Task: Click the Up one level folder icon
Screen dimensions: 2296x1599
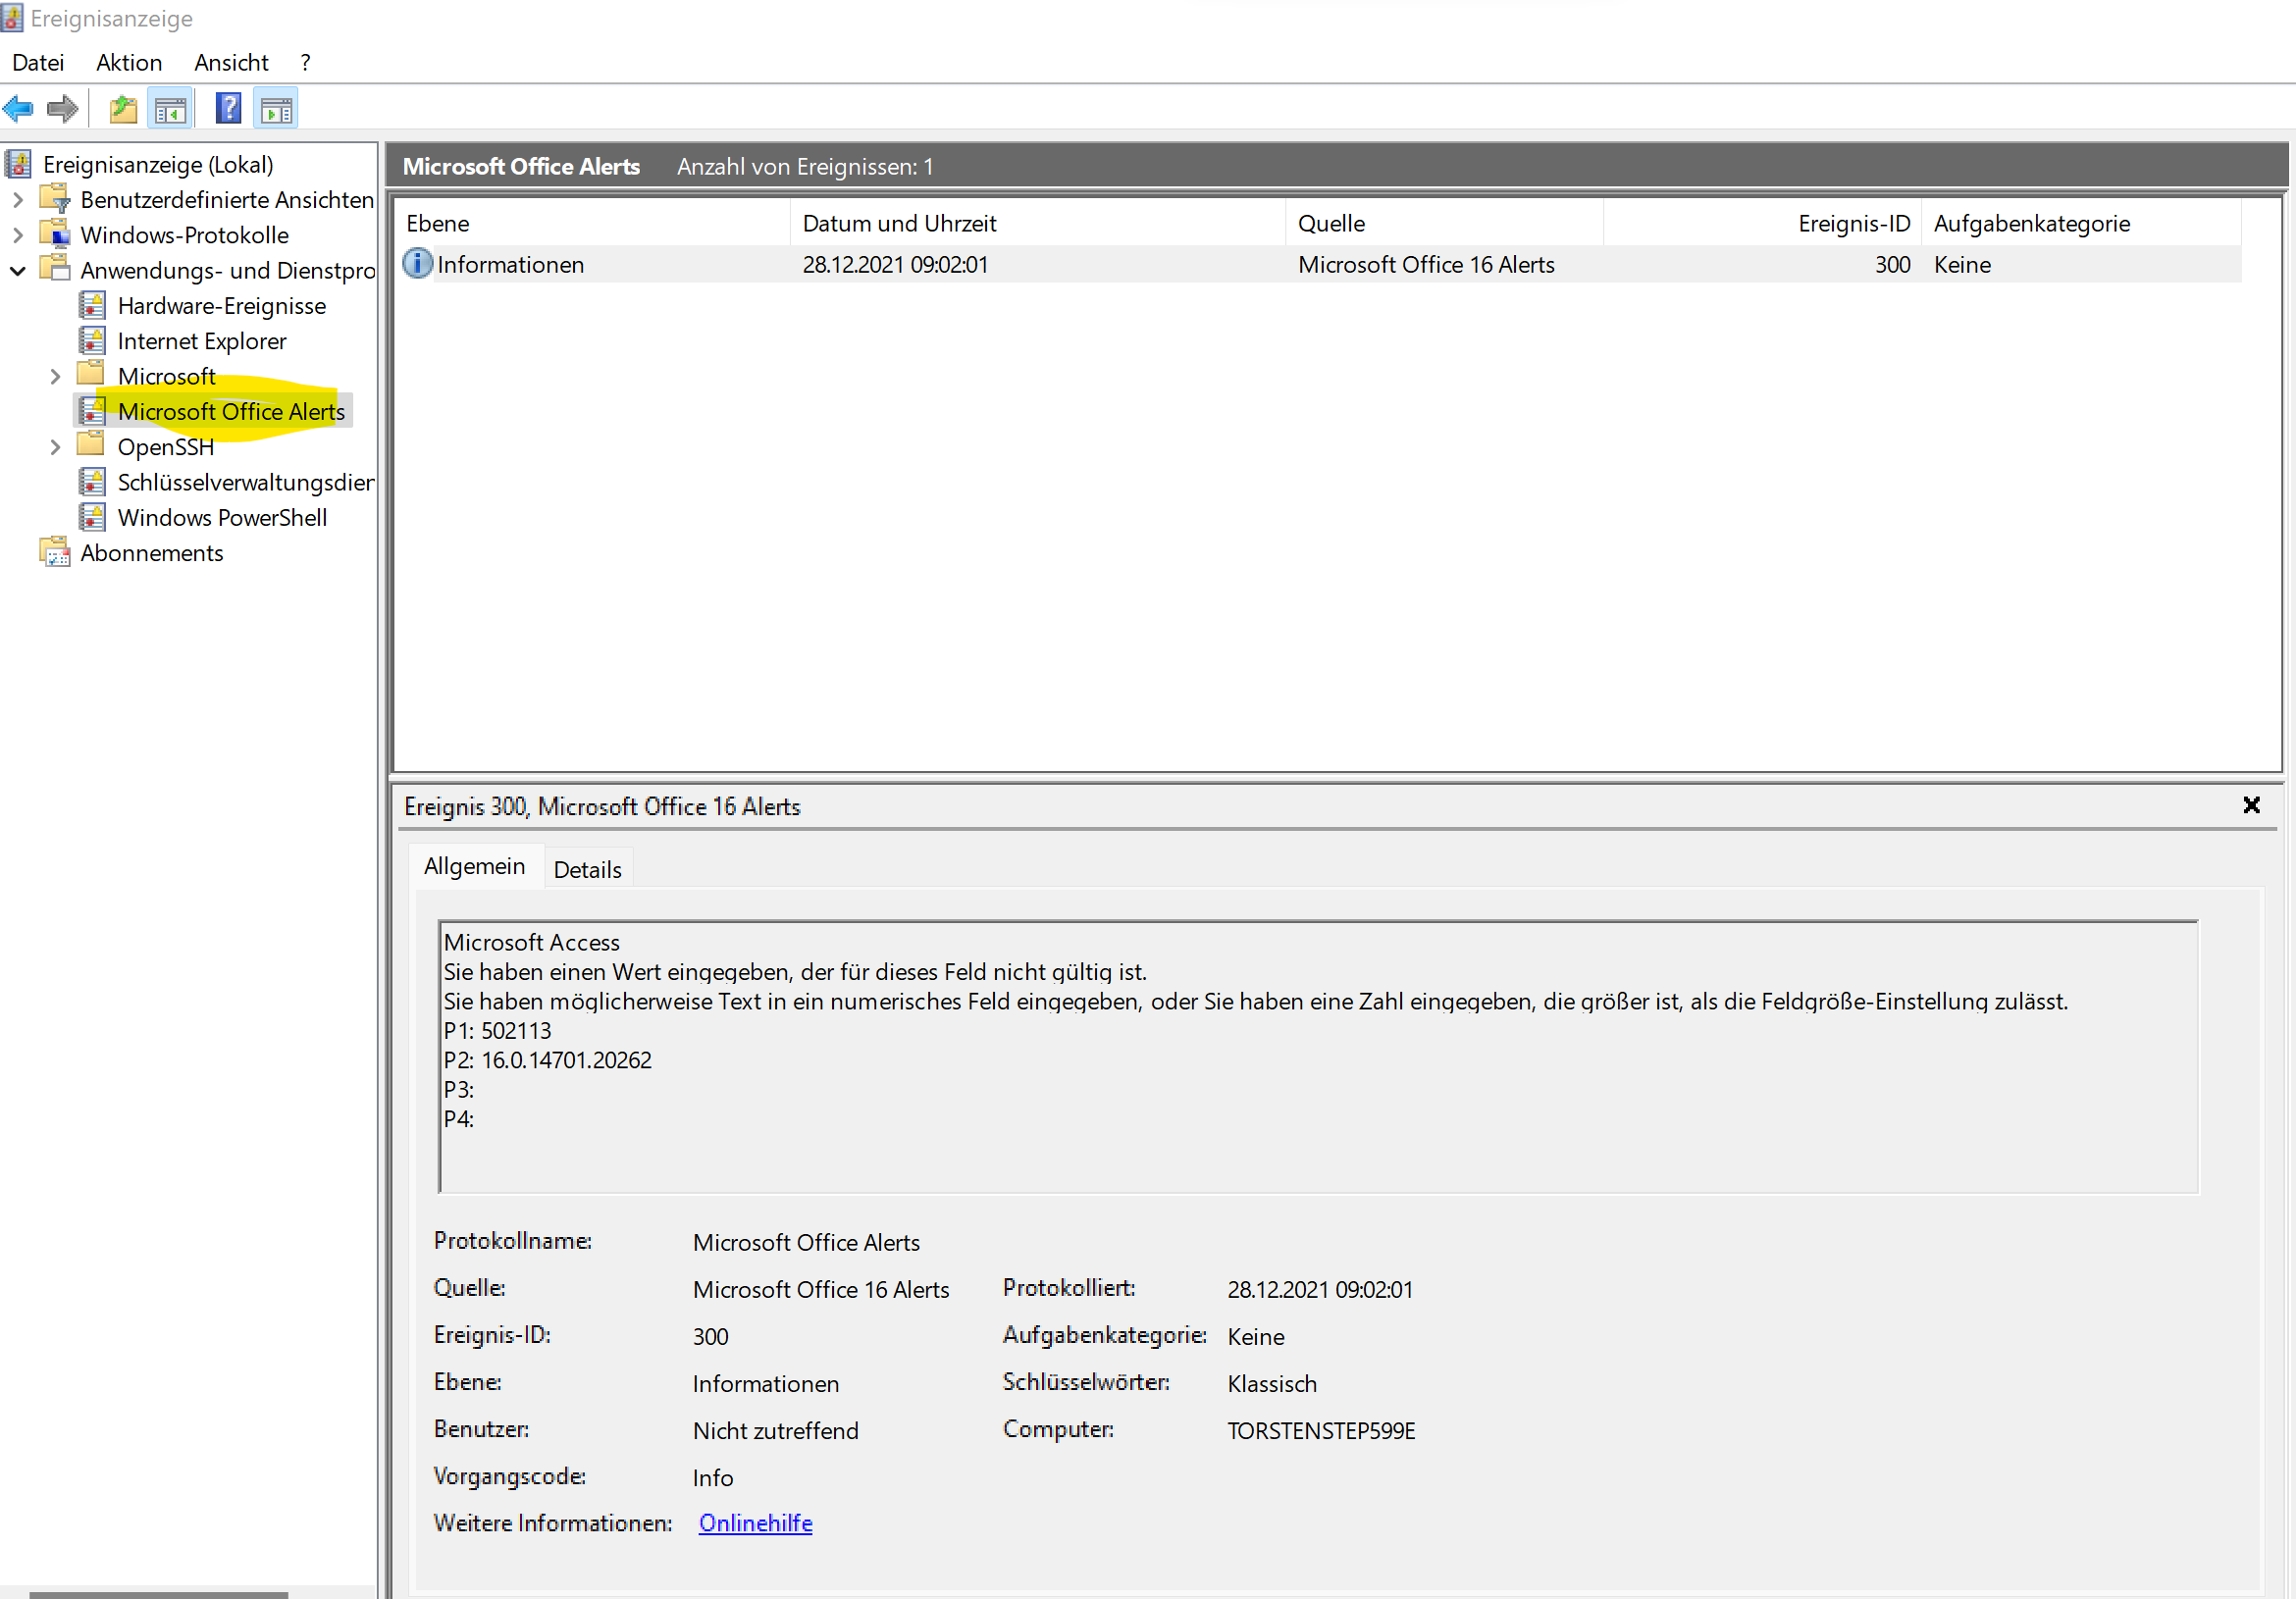Action: tap(123, 108)
